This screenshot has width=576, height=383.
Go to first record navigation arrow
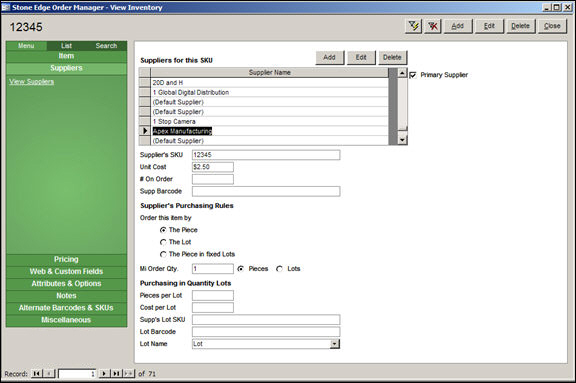pyautogui.click(x=36, y=373)
